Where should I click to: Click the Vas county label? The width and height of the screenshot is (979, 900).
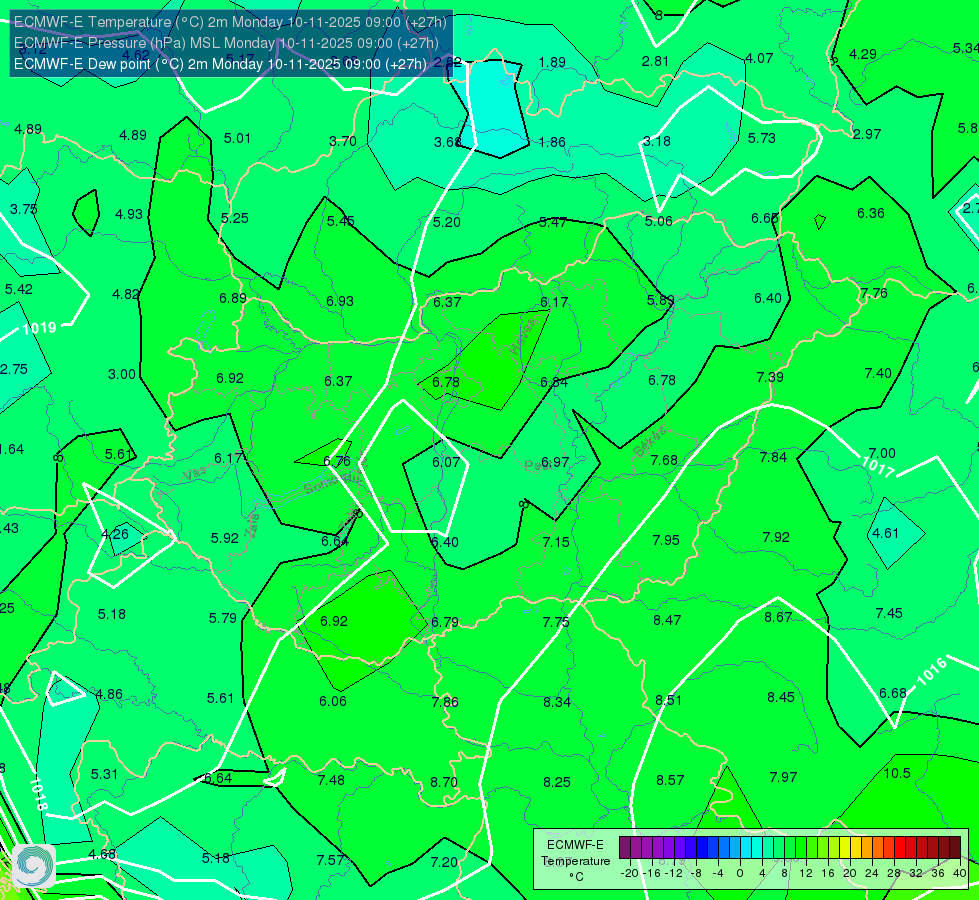(195, 475)
